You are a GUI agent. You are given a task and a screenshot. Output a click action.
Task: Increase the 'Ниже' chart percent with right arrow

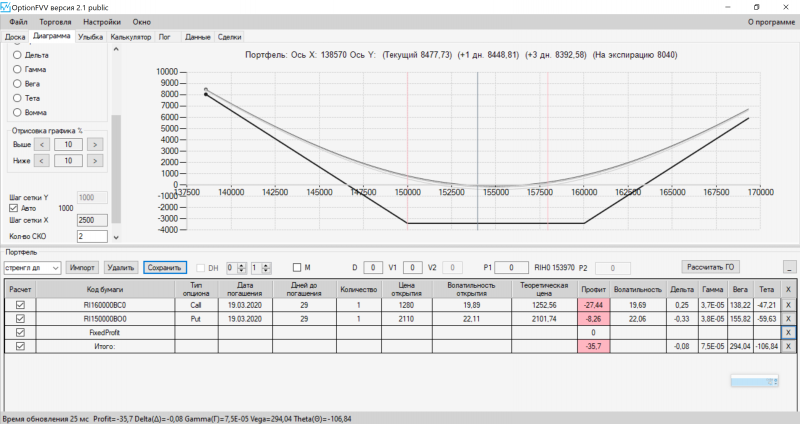pos(95,161)
